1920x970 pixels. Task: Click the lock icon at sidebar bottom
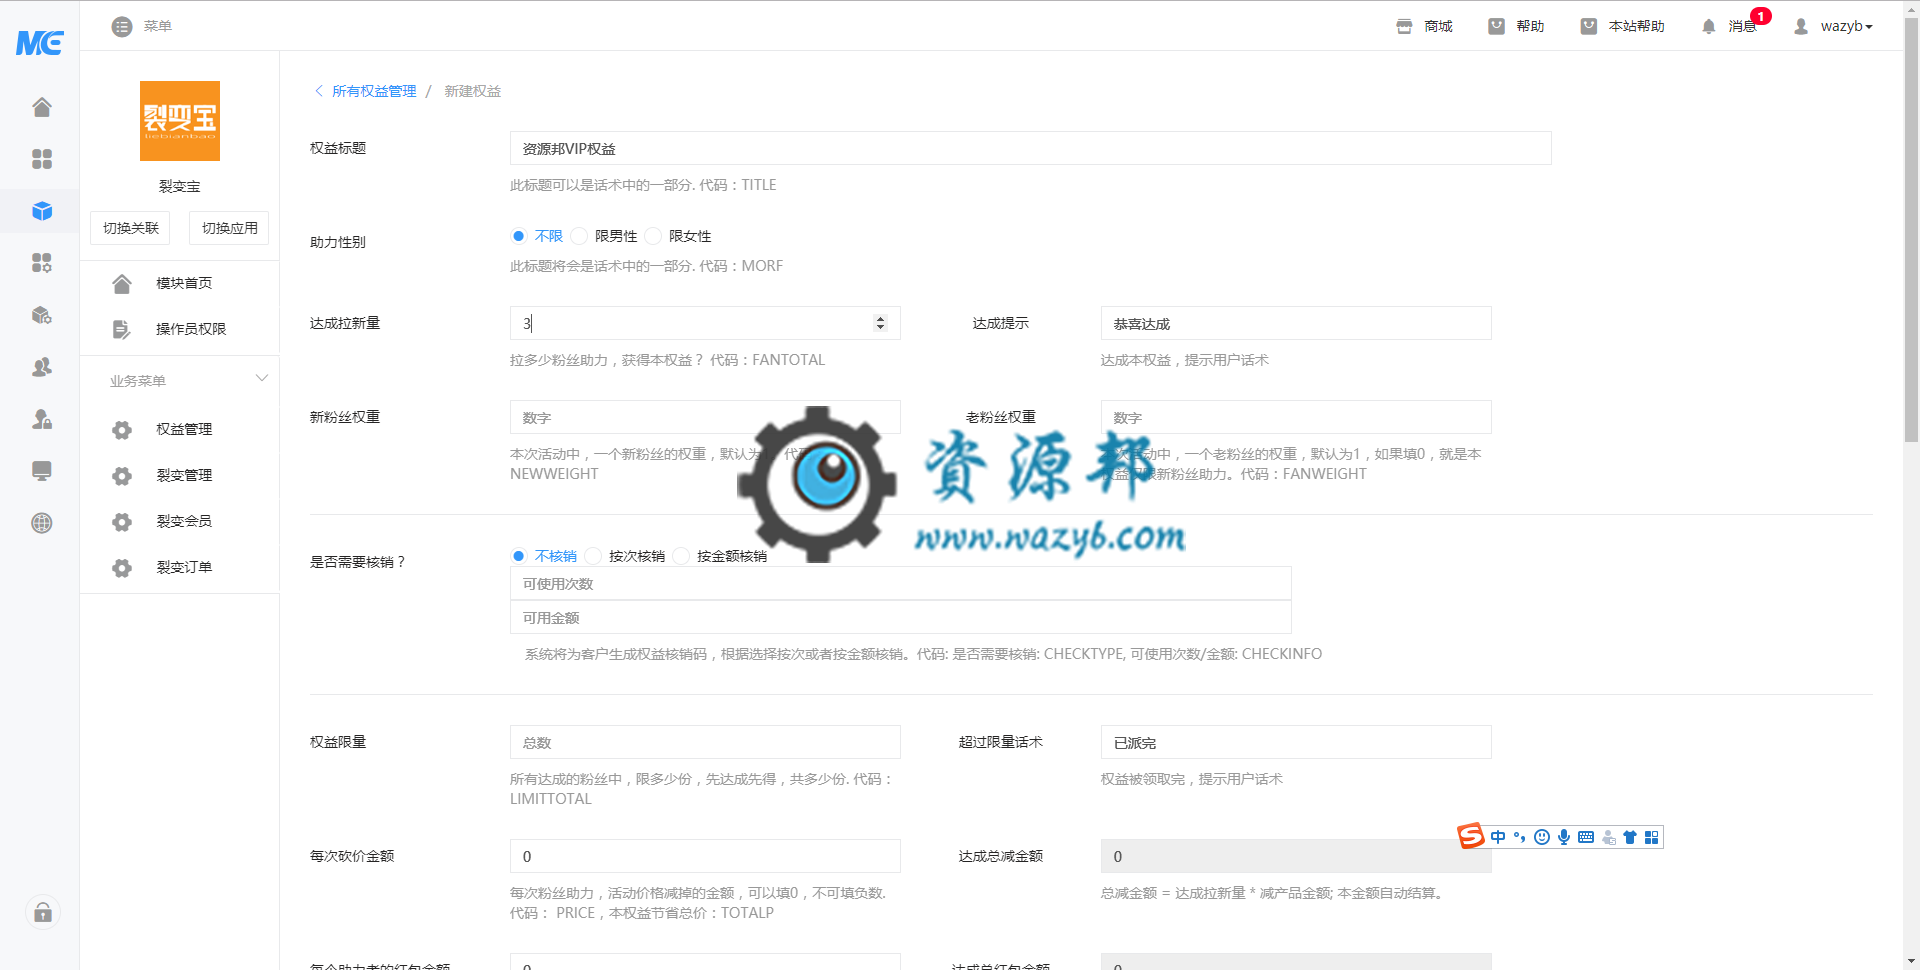click(42, 912)
